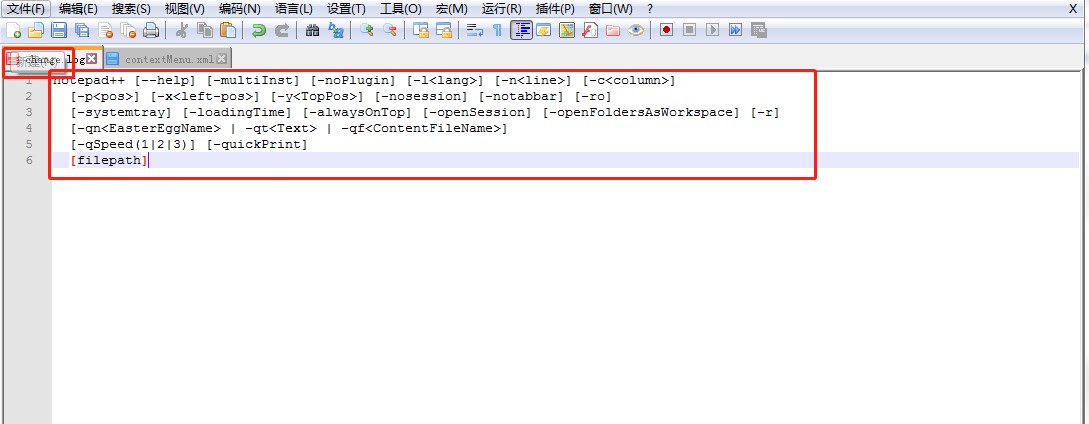The image size is (1089, 424).
Task: Print the document with the printer icon
Action: pyautogui.click(x=151, y=30)
